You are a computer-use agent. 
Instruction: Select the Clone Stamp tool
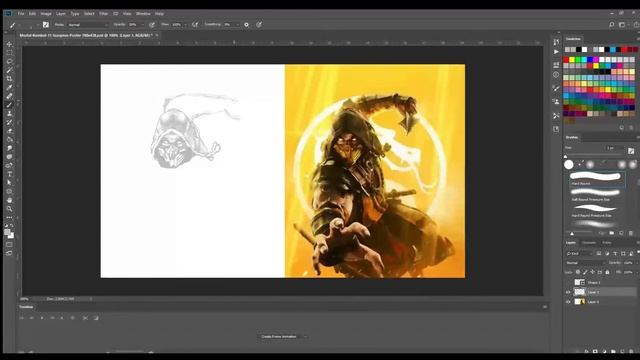coord(9,113)
